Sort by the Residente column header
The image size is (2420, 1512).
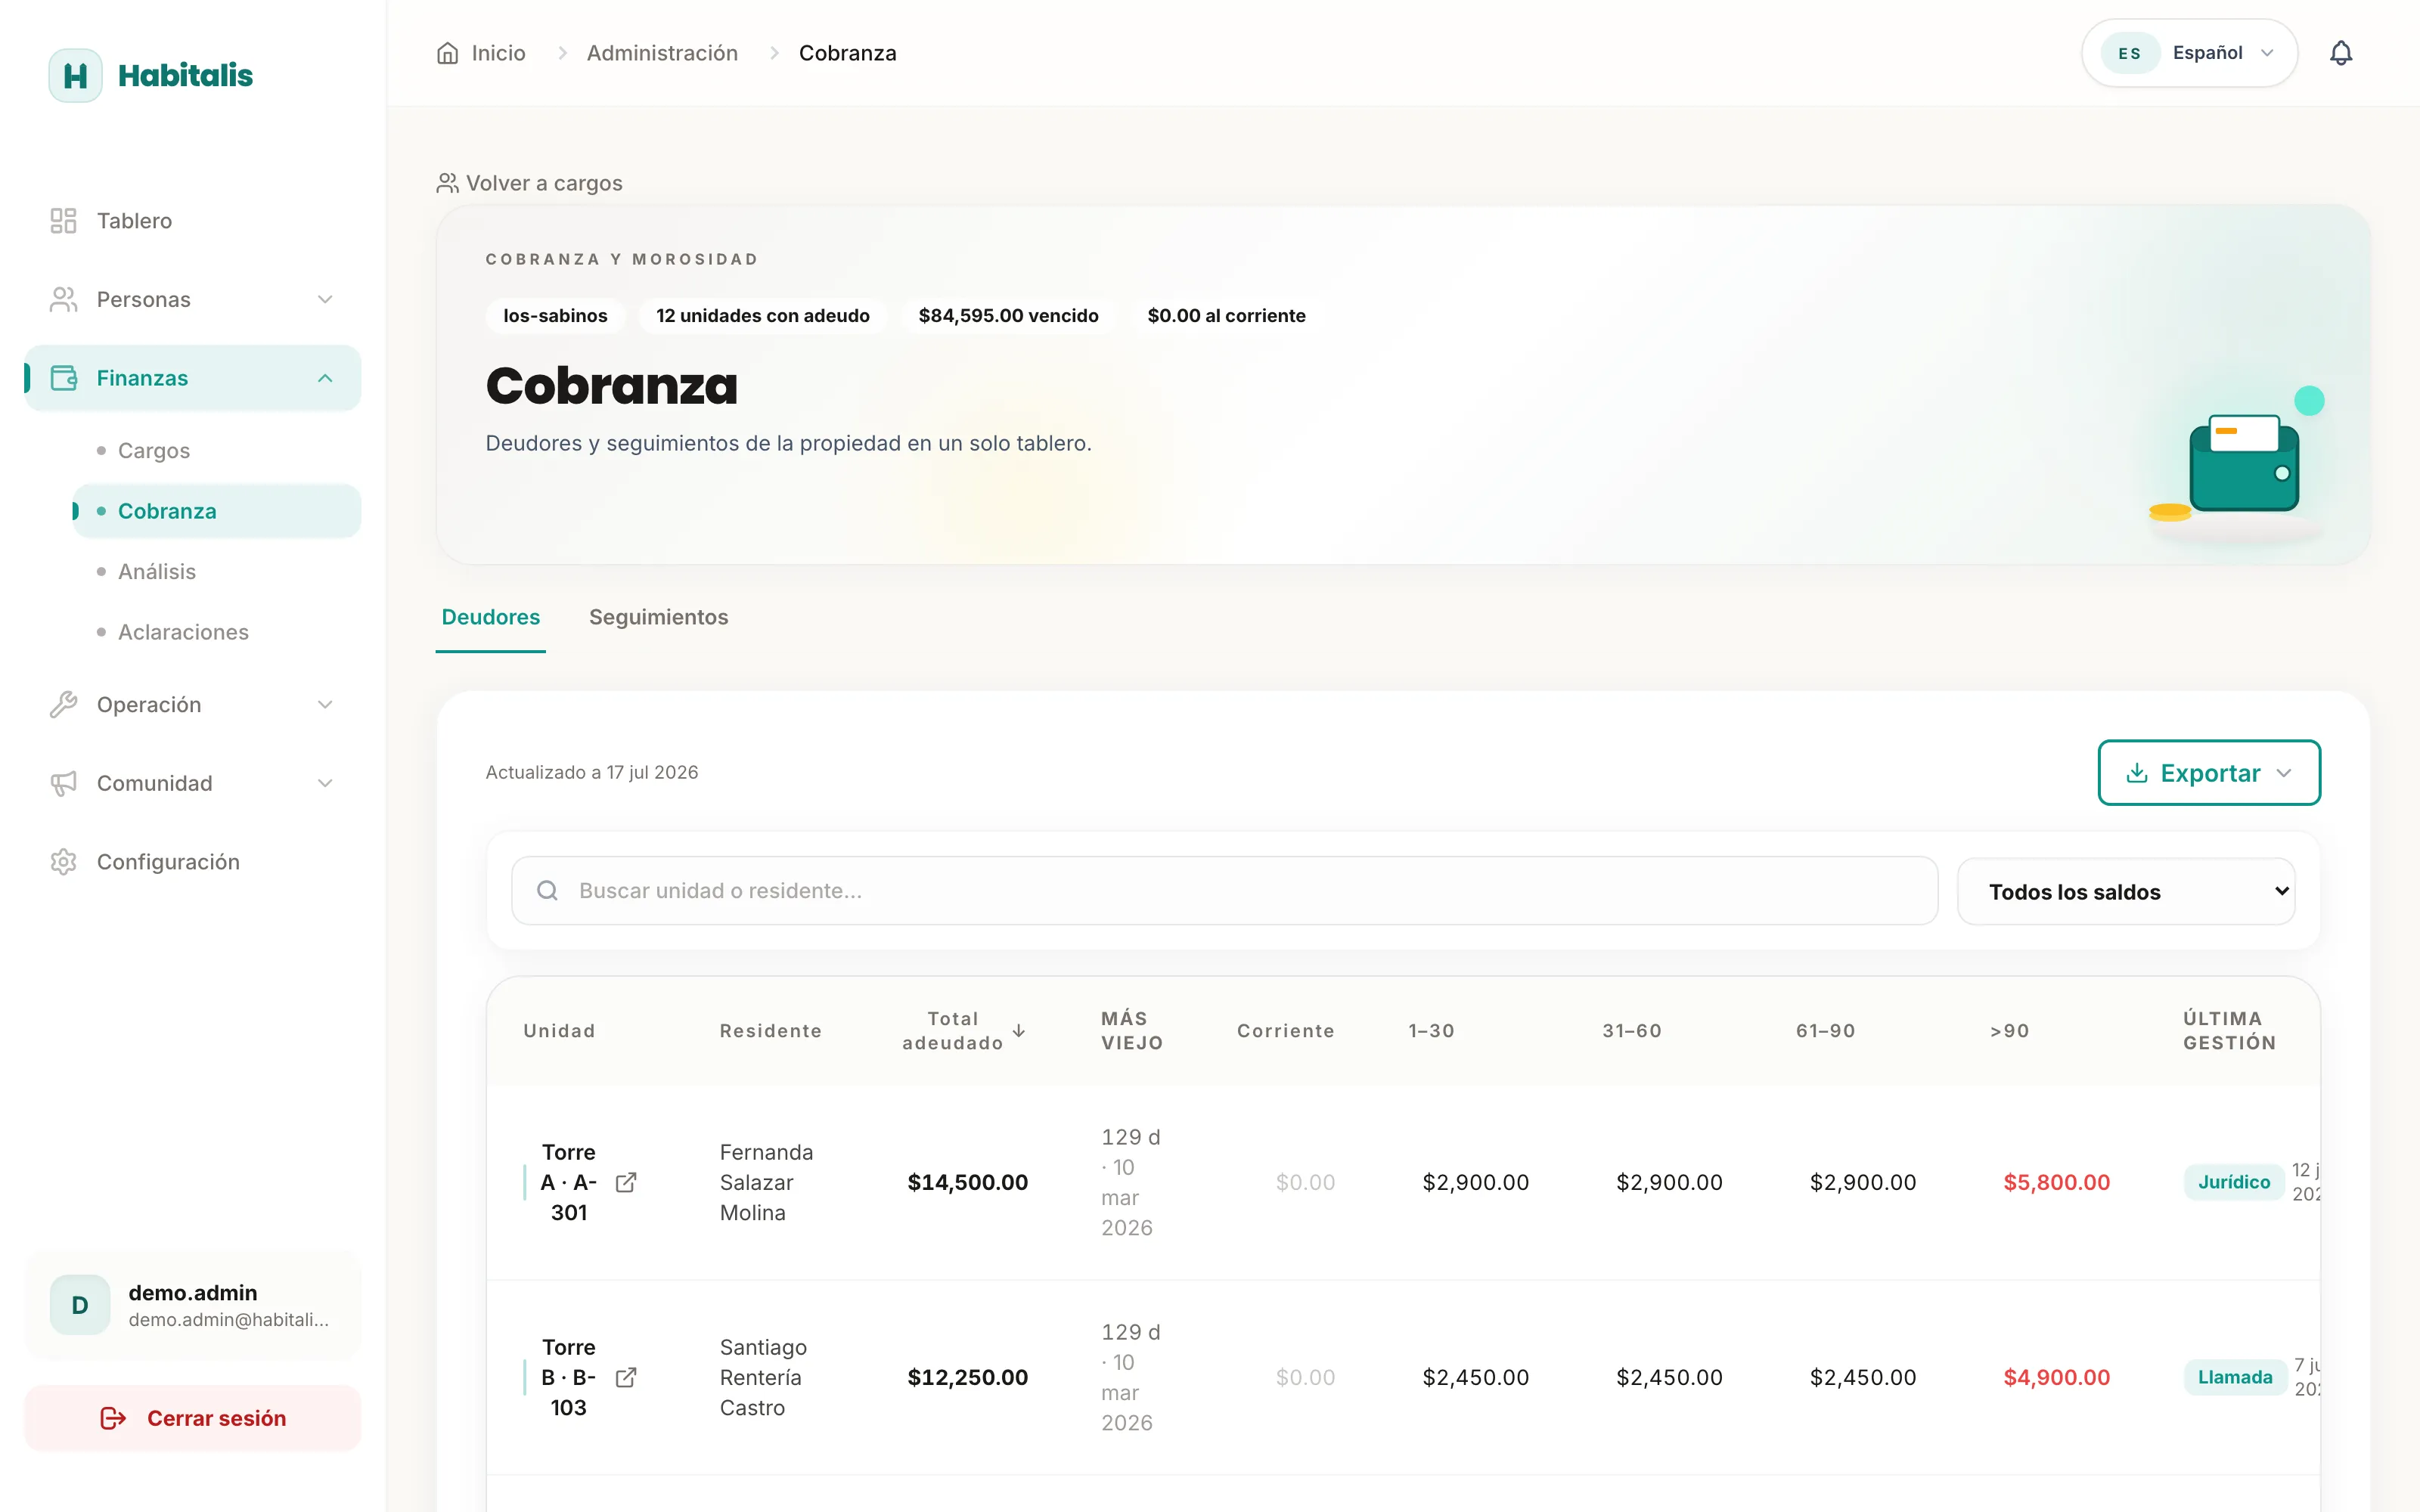pyautogui.click(x=771, y=1031)
